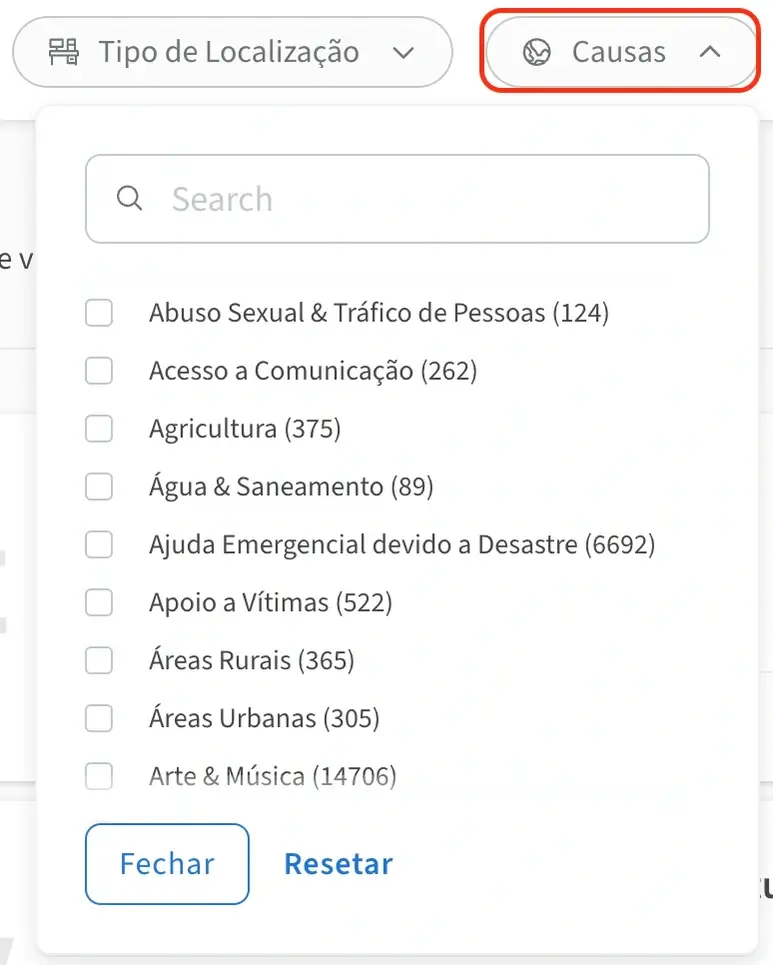
Task: Click the magnifying glass search icon
Action: 129,198
